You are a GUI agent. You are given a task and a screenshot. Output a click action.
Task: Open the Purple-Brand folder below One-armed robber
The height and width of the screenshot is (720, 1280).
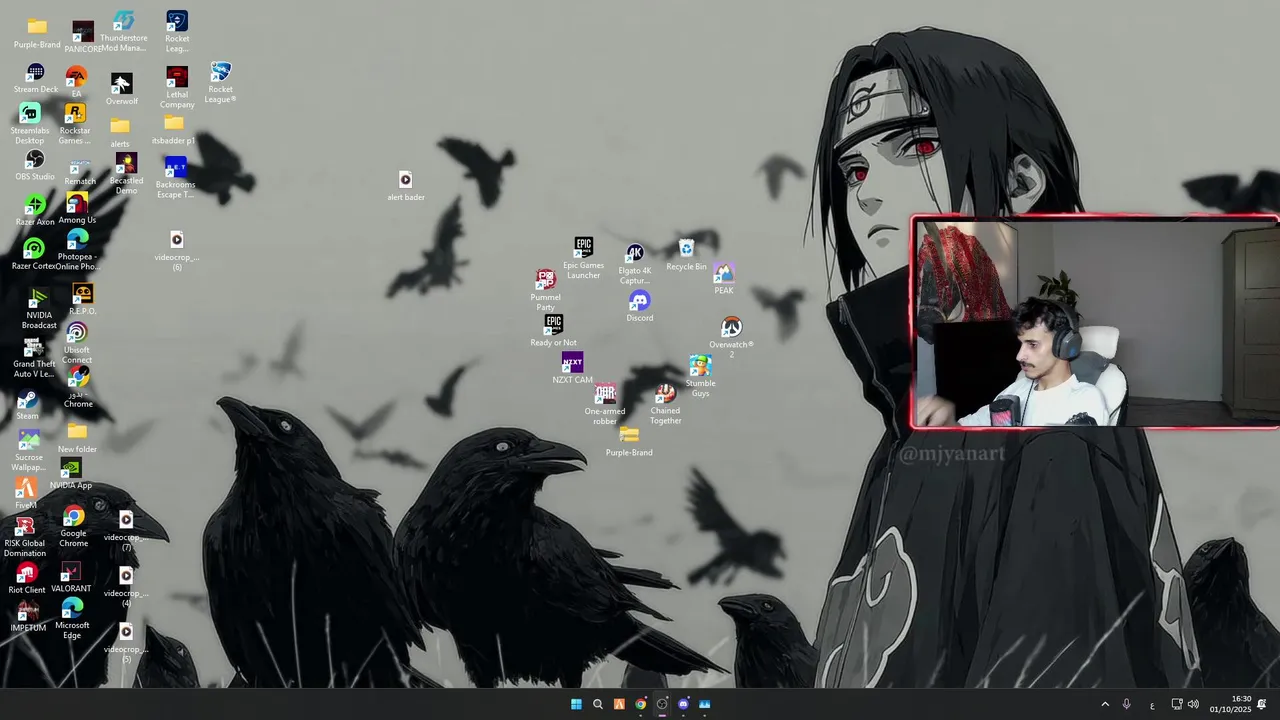coord(629,442)
